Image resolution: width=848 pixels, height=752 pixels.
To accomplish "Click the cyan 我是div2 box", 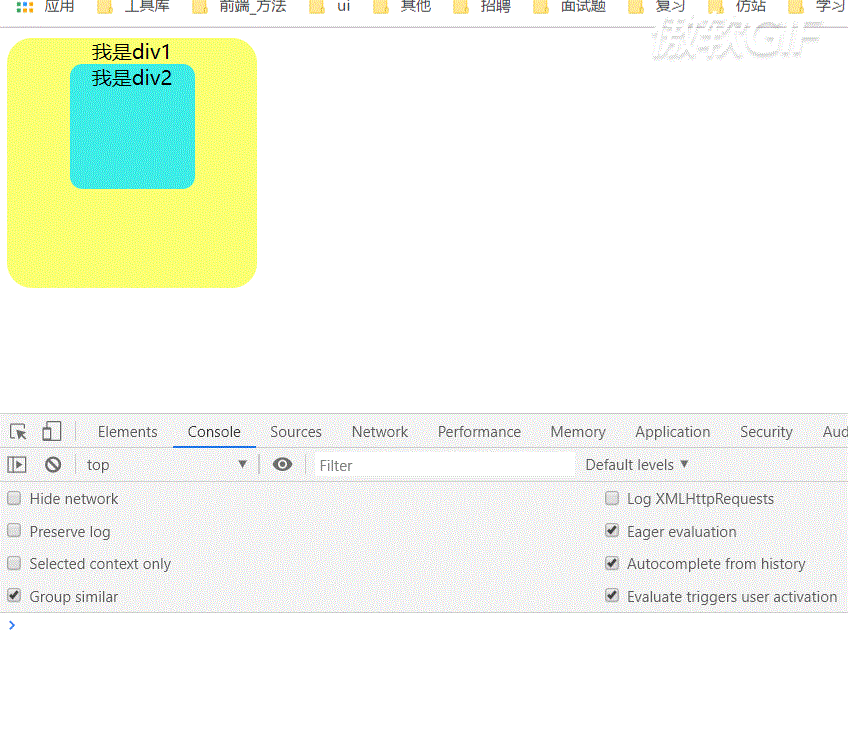I will coord(132,127).
